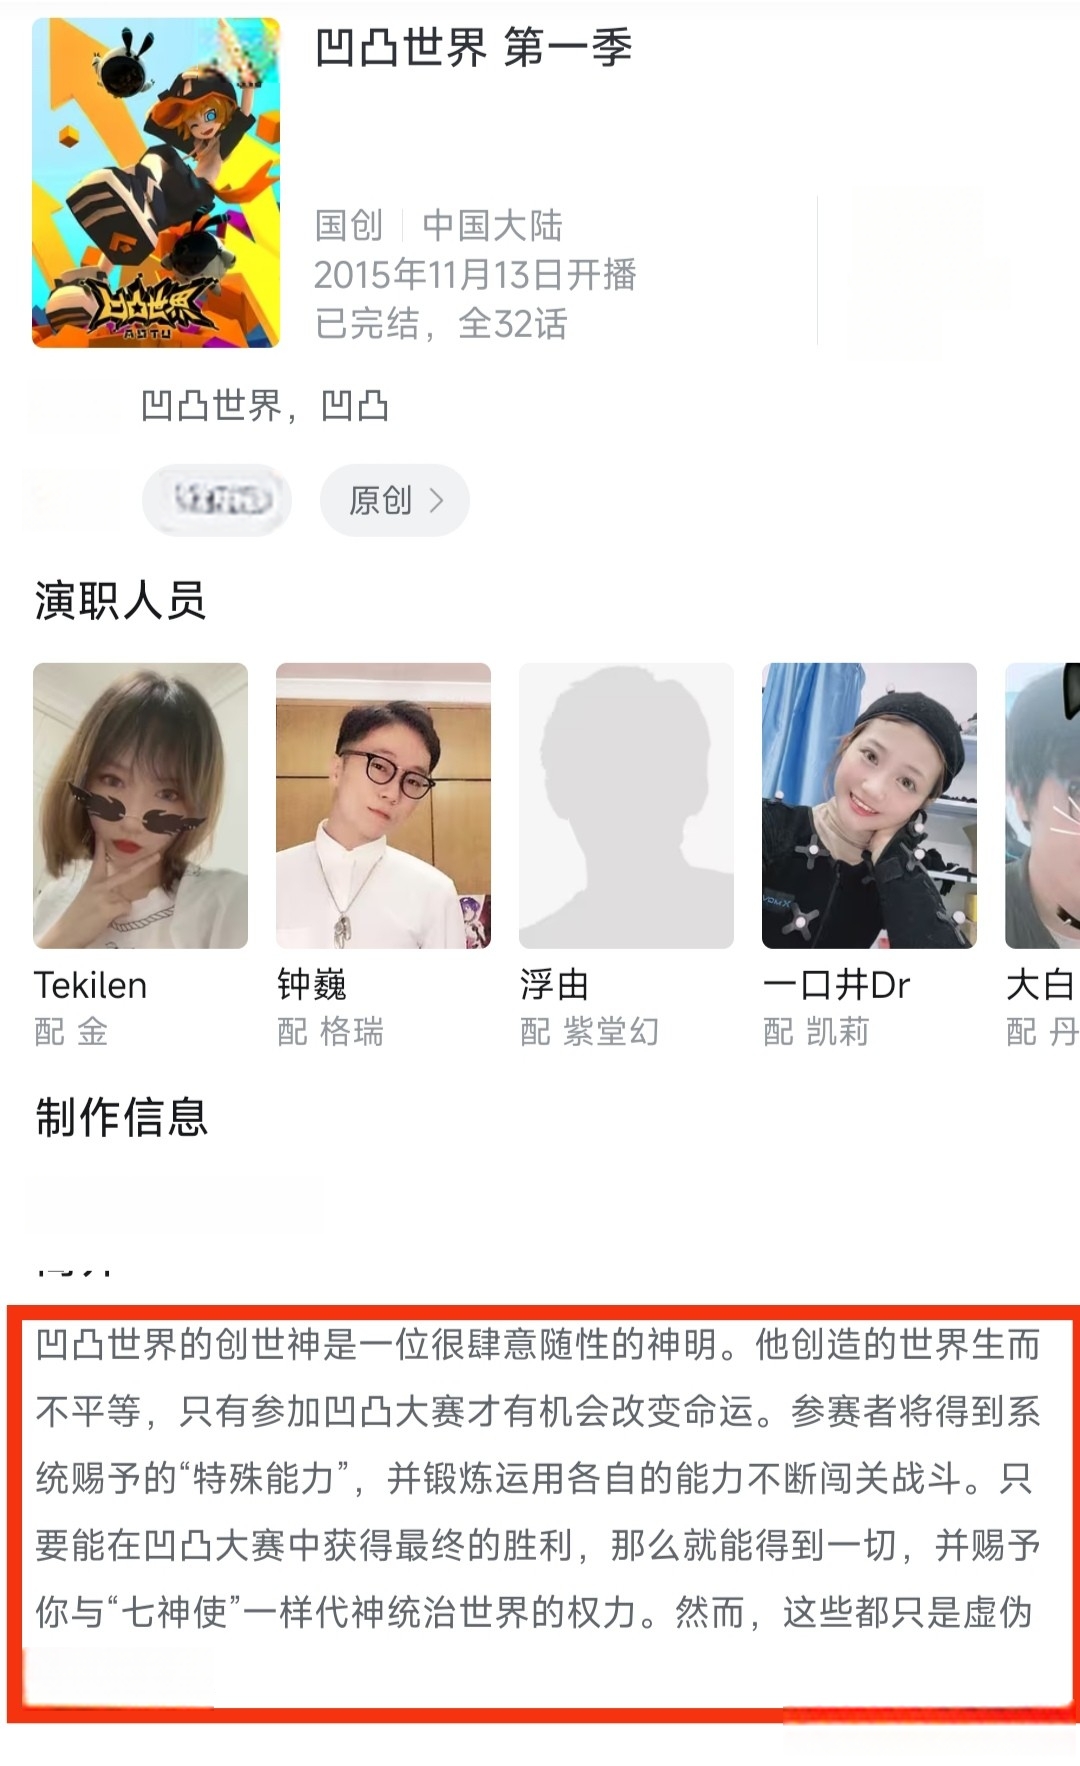
Task: Open the partially visible 大白 cast photo
Action: [1042, 805]
